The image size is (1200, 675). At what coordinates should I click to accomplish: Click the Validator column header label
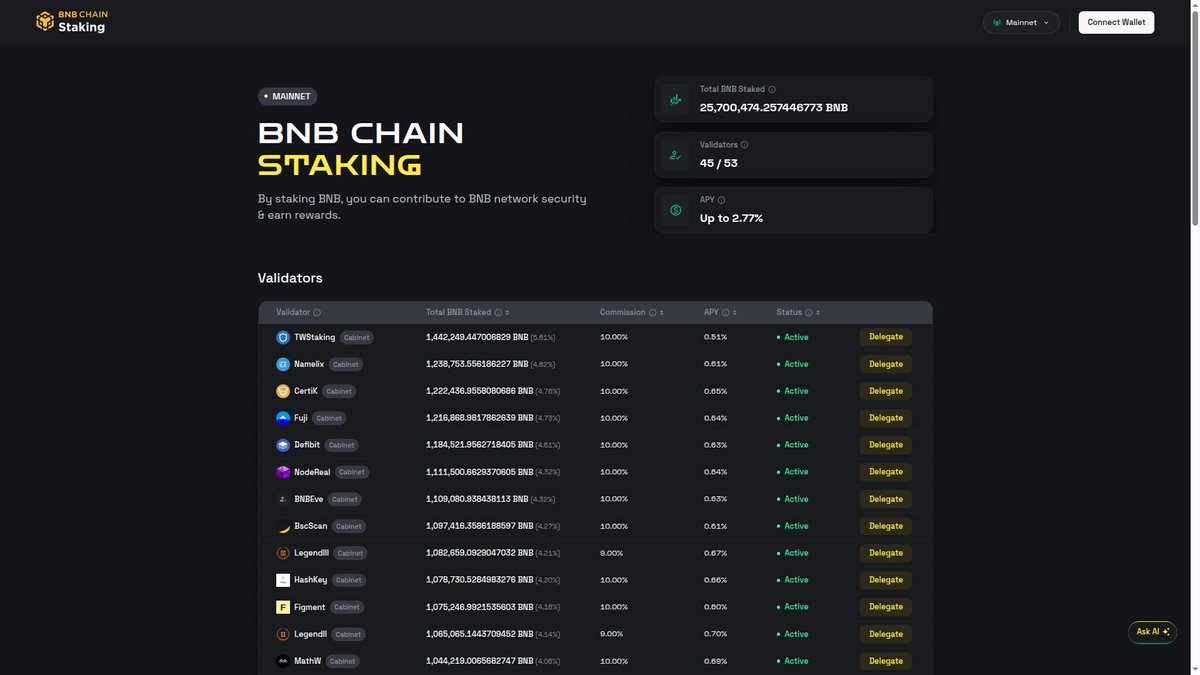pos(293,313)
